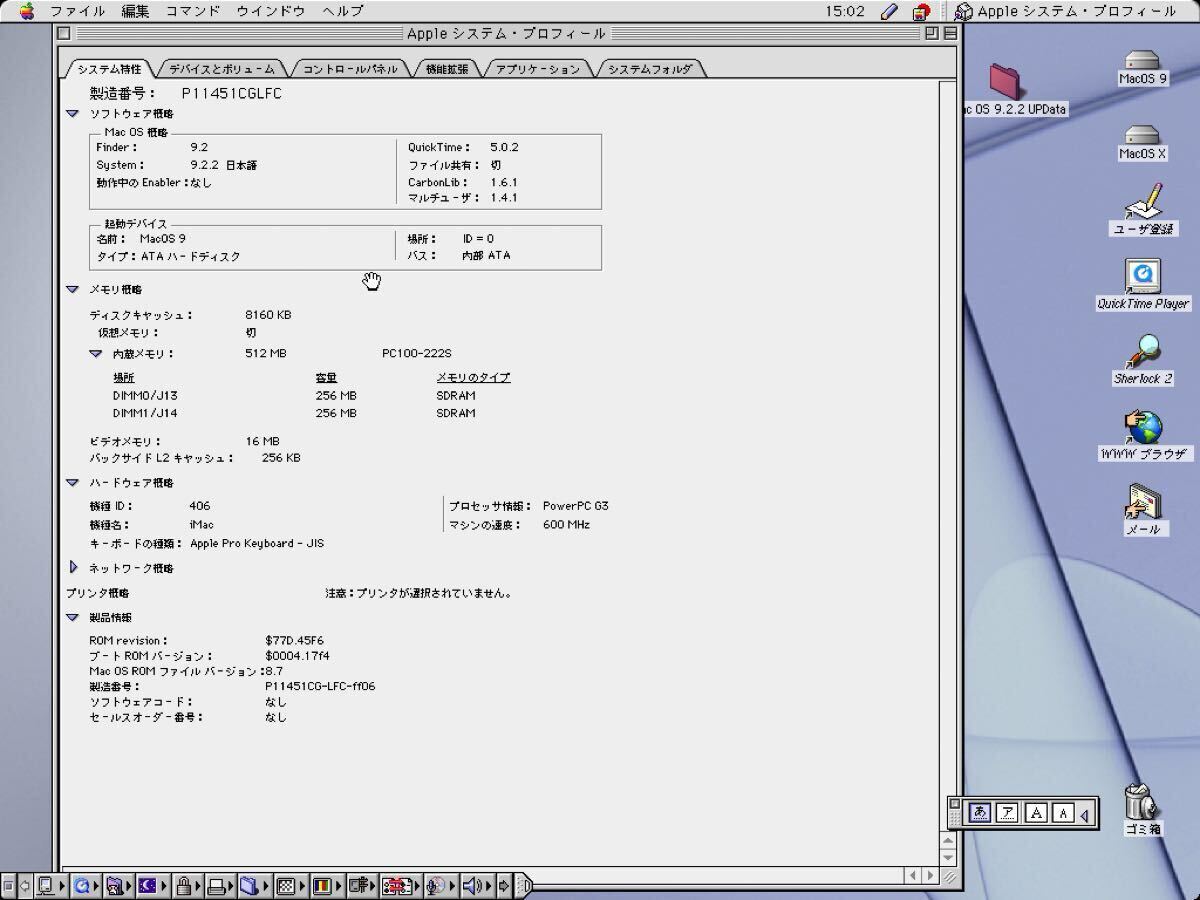Switch to the コントロールパネル tab
Image resolution: width=1200 pixels, height=900 pixels.
pyautogui.click(x=350, y=69)
